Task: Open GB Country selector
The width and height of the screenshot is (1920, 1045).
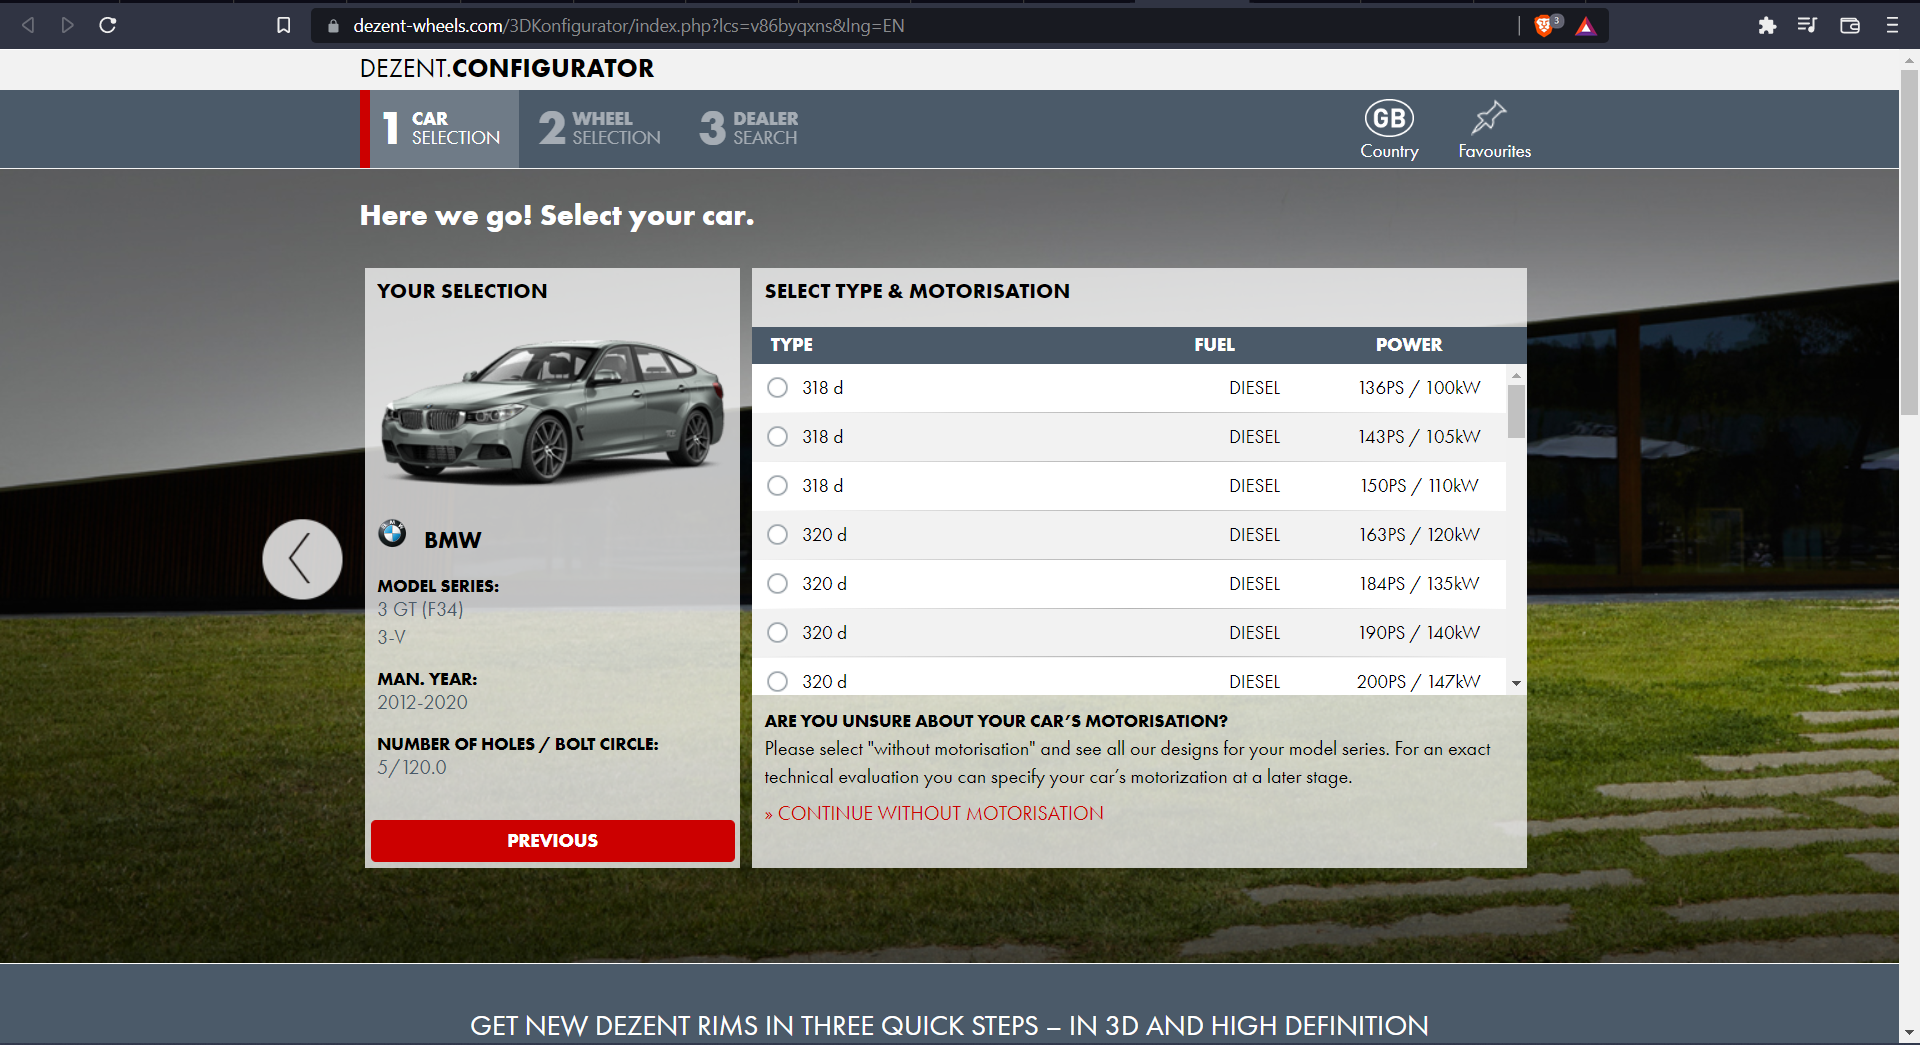Action: [1389, 130]
